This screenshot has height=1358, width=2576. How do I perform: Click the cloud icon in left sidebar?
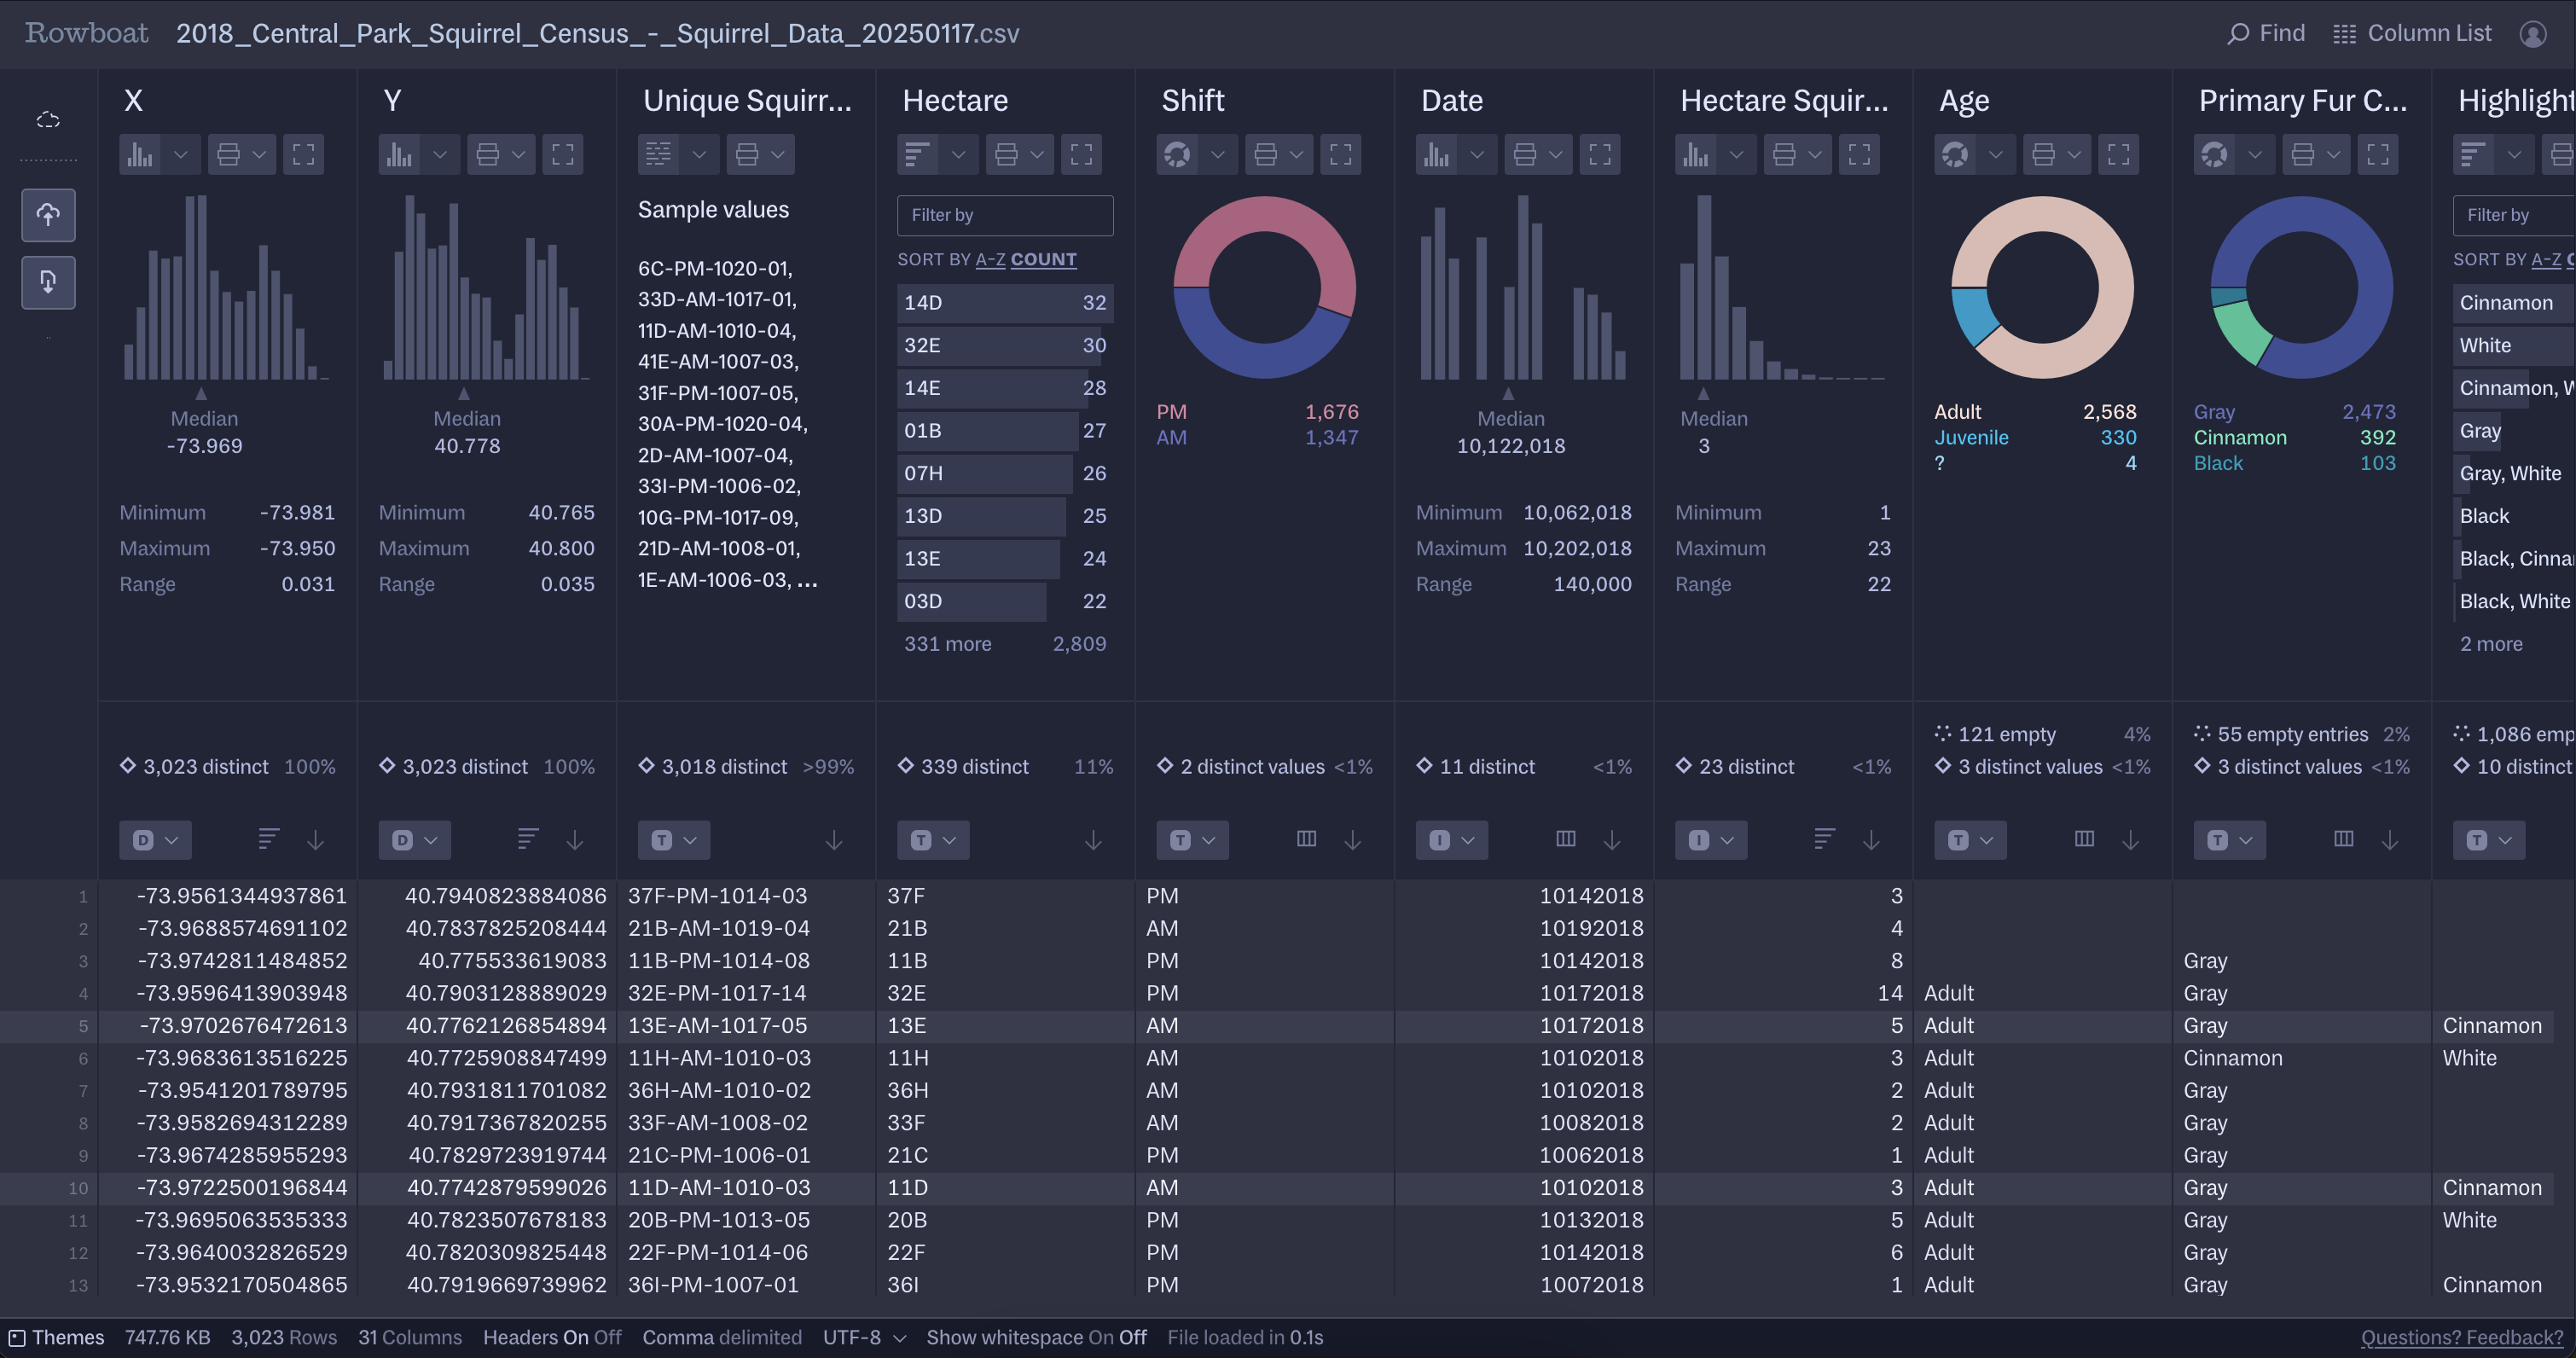48,120
